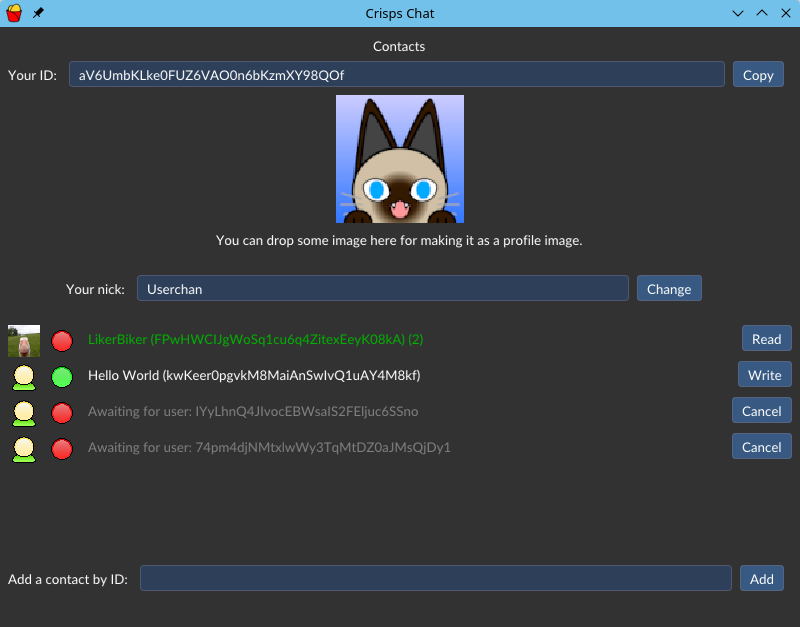
Task: Click the profile image drop hint text
Action: coord(399,240)
